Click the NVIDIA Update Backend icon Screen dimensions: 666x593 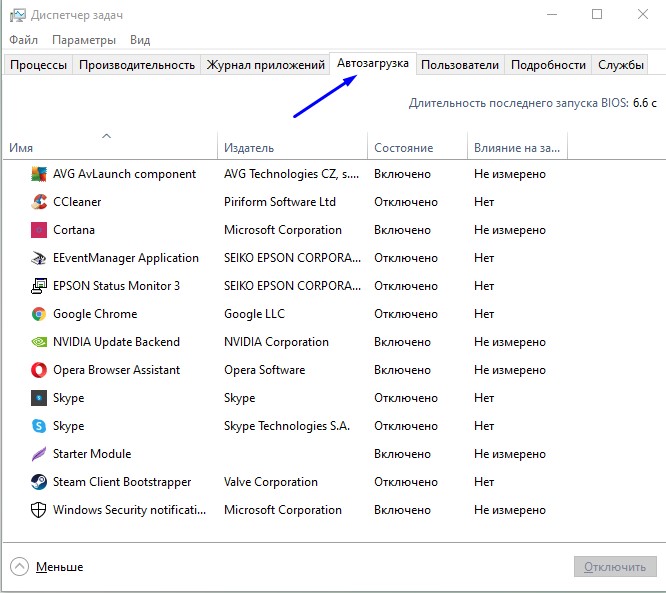(39, 342)
